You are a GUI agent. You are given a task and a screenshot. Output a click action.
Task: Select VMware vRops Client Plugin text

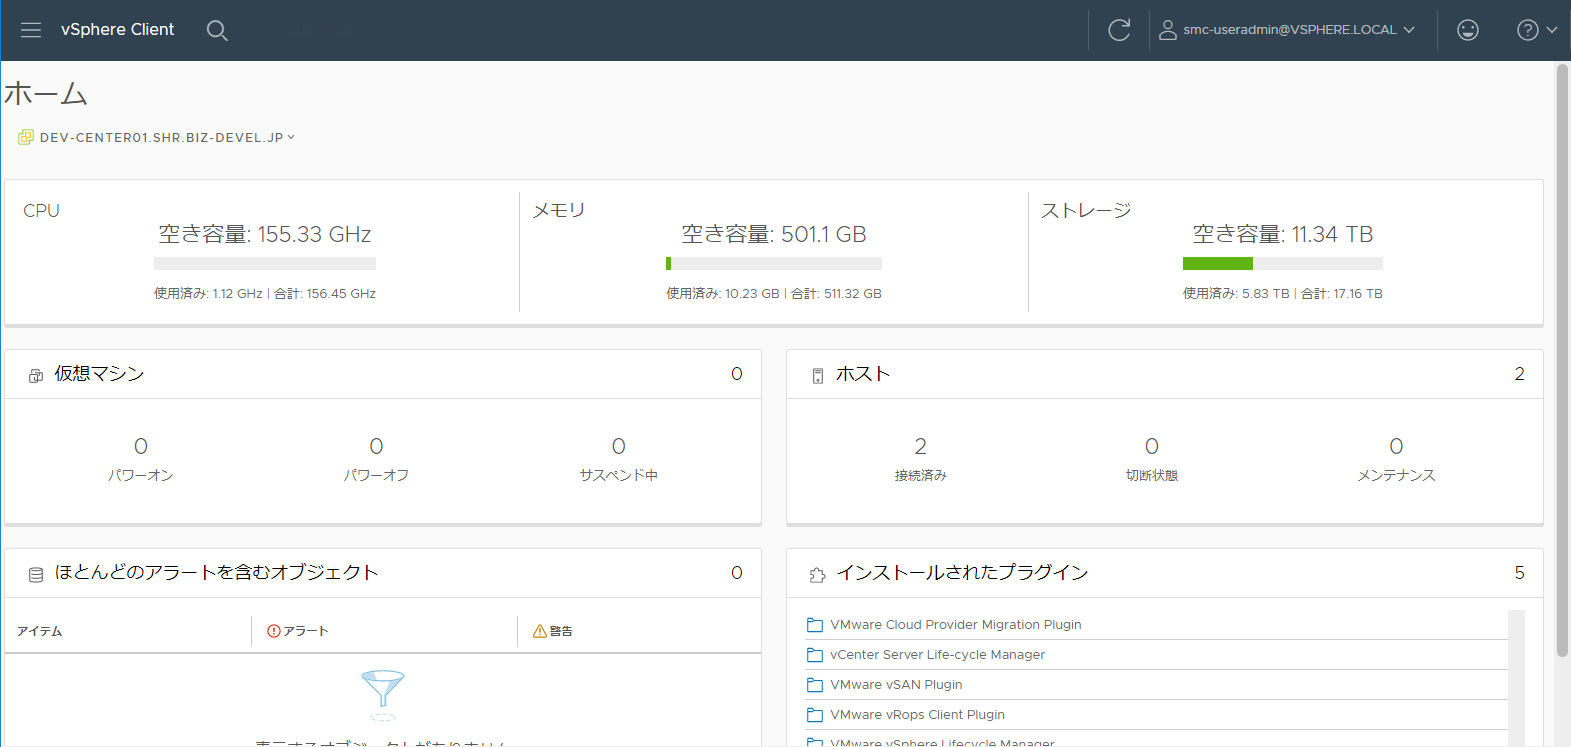917,715
